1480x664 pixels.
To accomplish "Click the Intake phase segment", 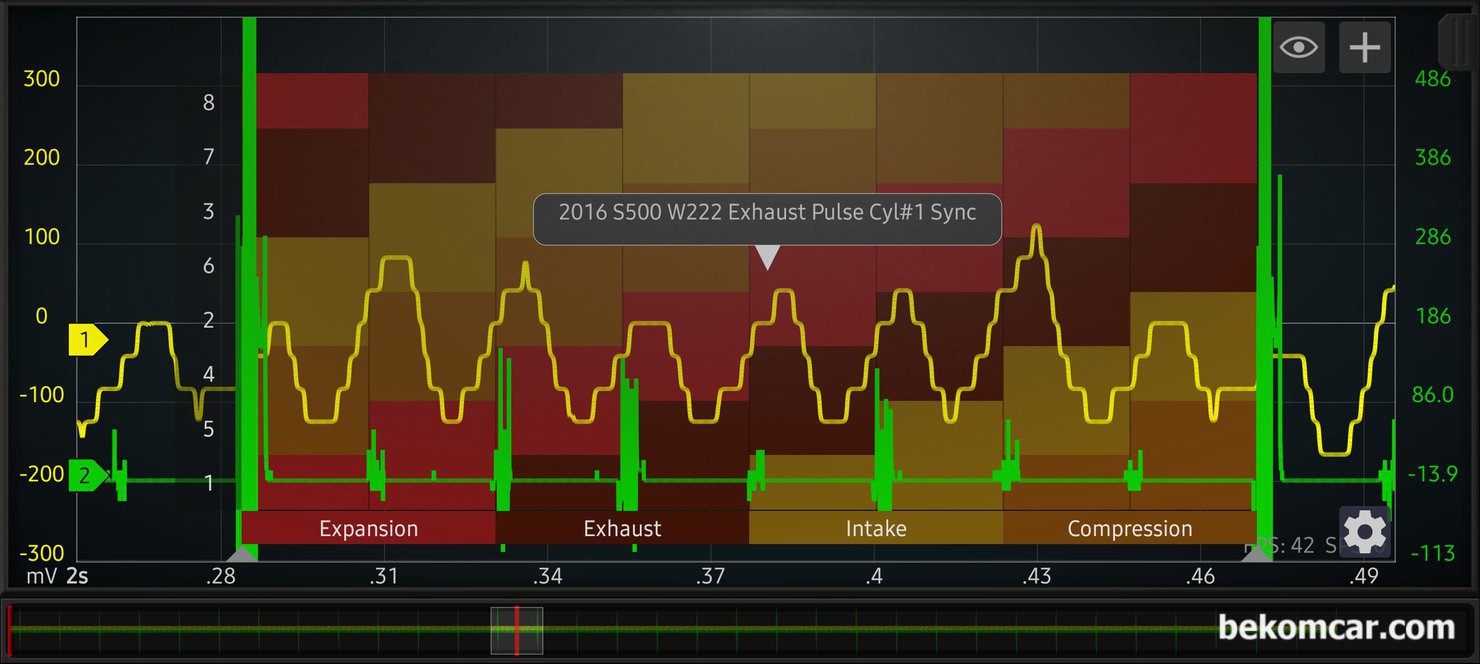I will pyautogui.click(x=876, y=529).
